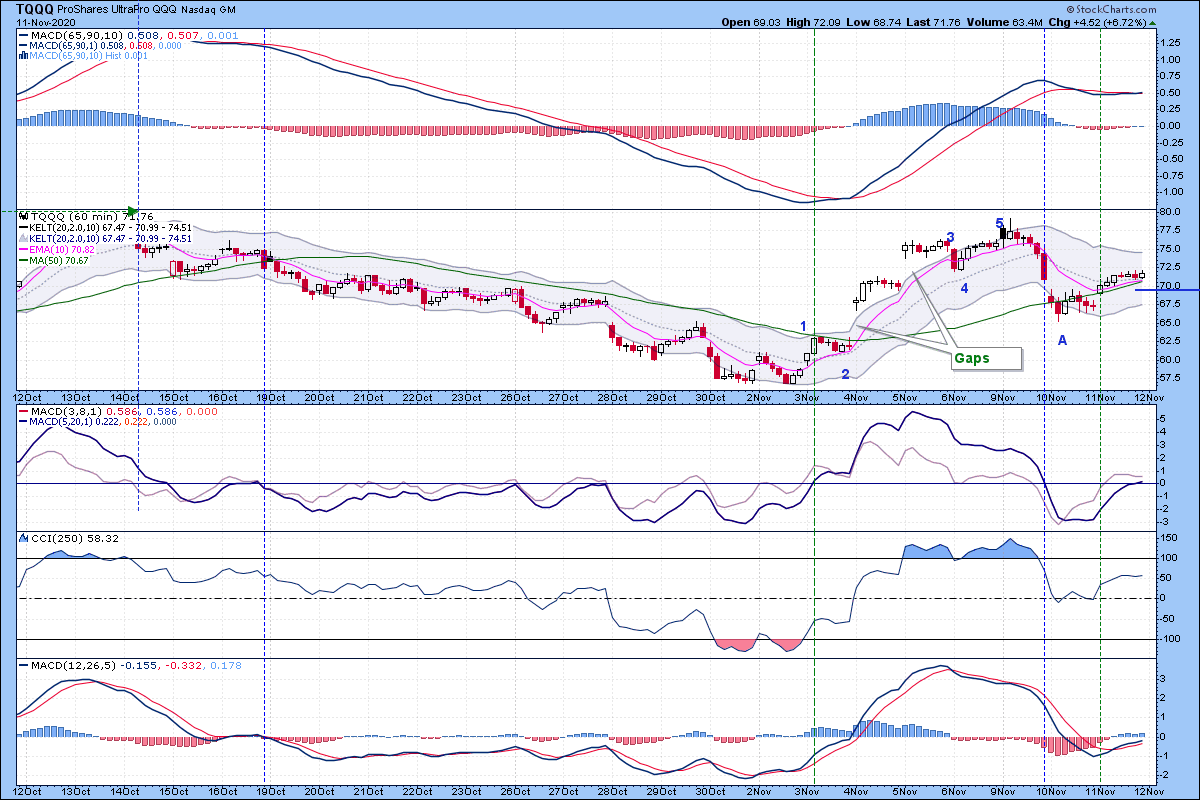Select wave label 1 annotation on price chart

tap(804, 327)
